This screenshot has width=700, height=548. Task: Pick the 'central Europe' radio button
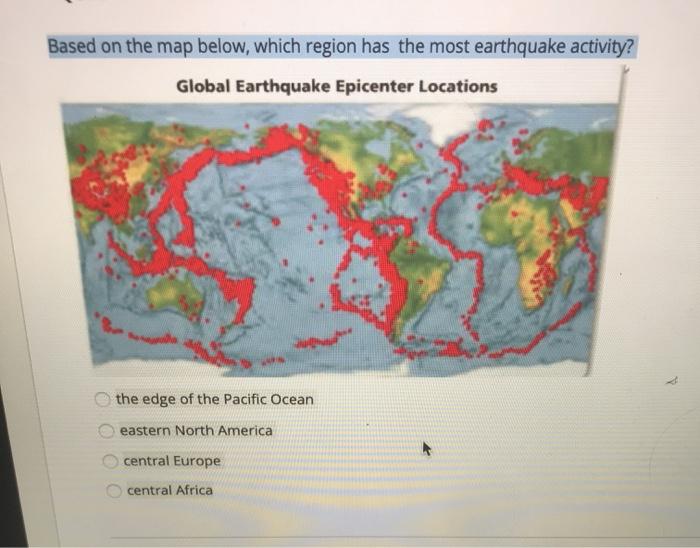click(x=110, y=461)
